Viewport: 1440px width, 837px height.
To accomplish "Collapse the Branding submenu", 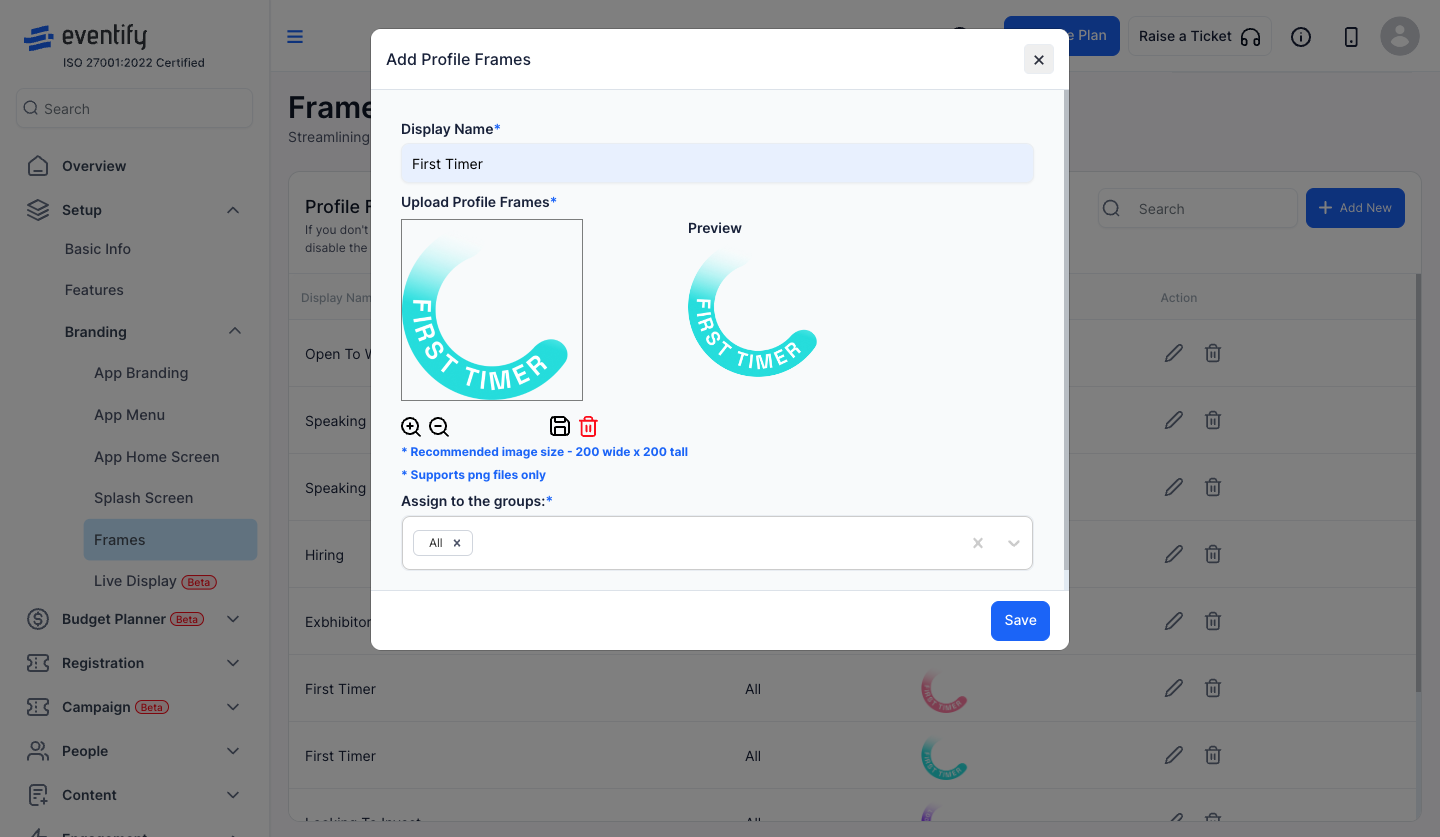I will (234, 331).
